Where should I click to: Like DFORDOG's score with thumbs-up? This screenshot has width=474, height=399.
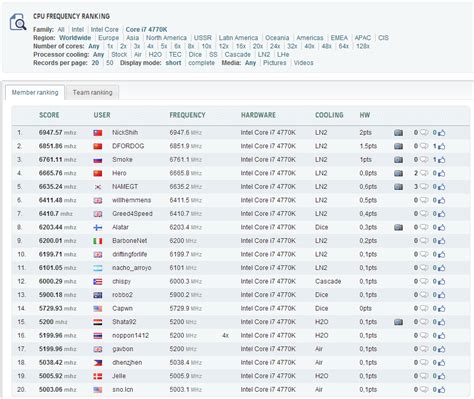point(442,146)
